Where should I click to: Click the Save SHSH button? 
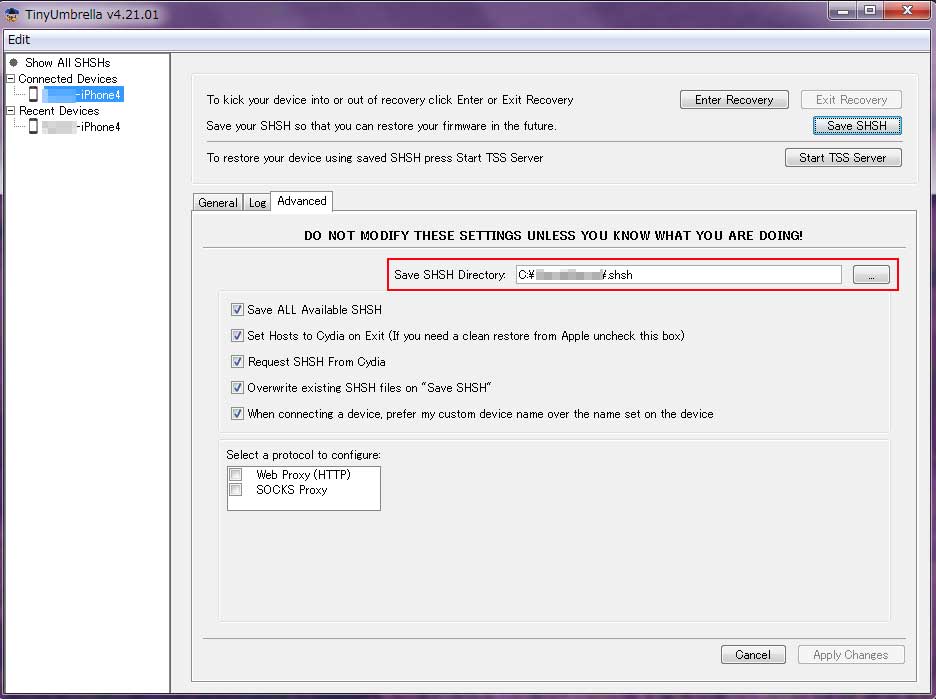point(857,126)
